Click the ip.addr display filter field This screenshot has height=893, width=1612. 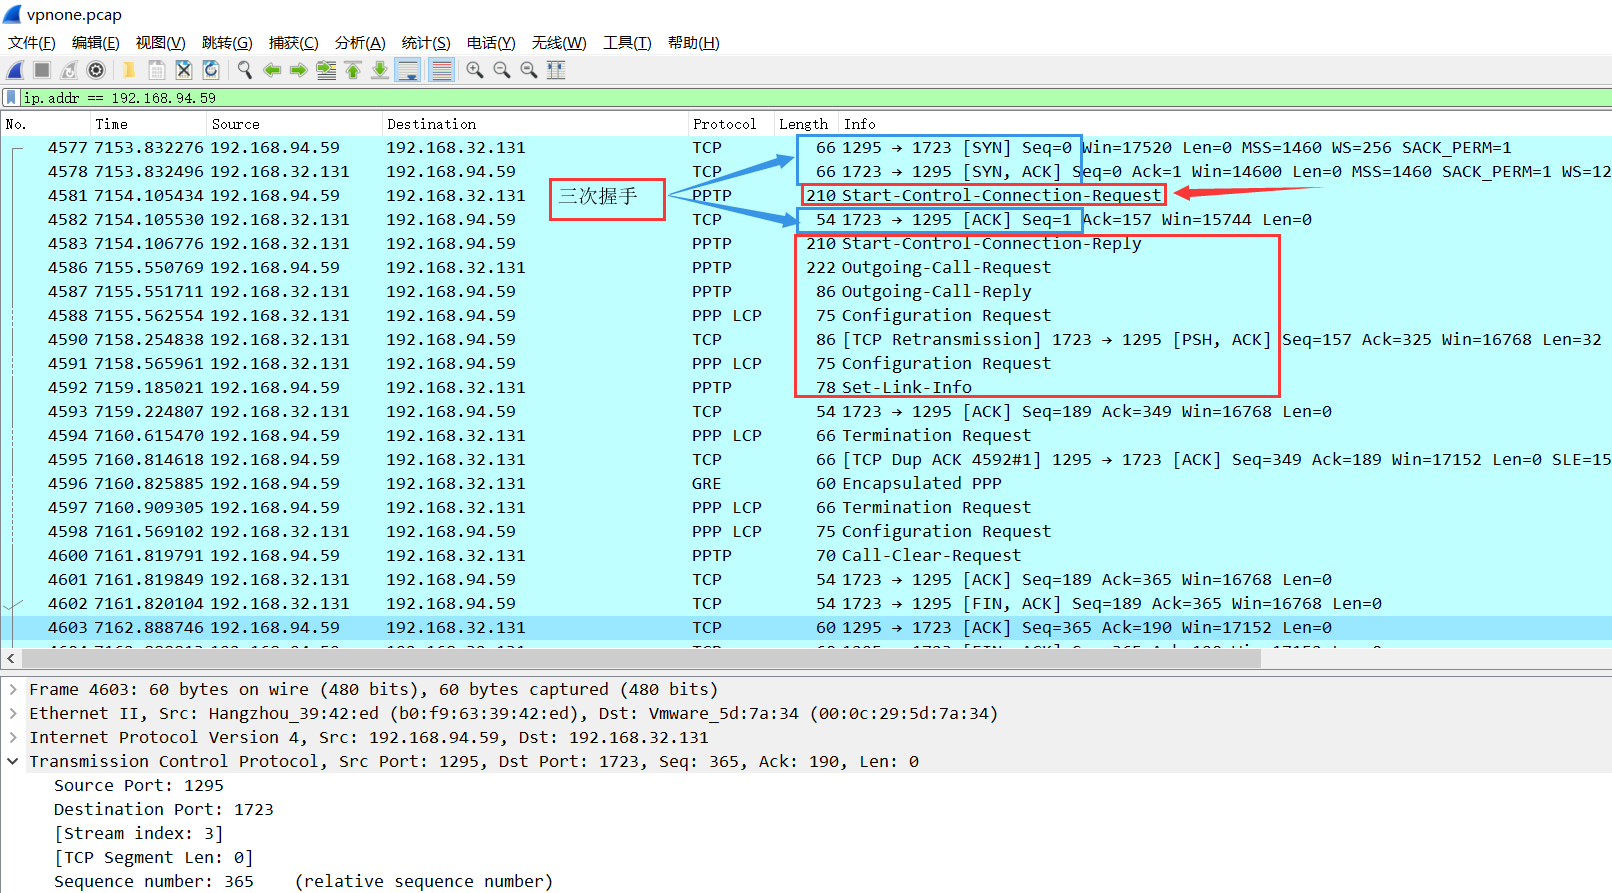pos(800,98)
